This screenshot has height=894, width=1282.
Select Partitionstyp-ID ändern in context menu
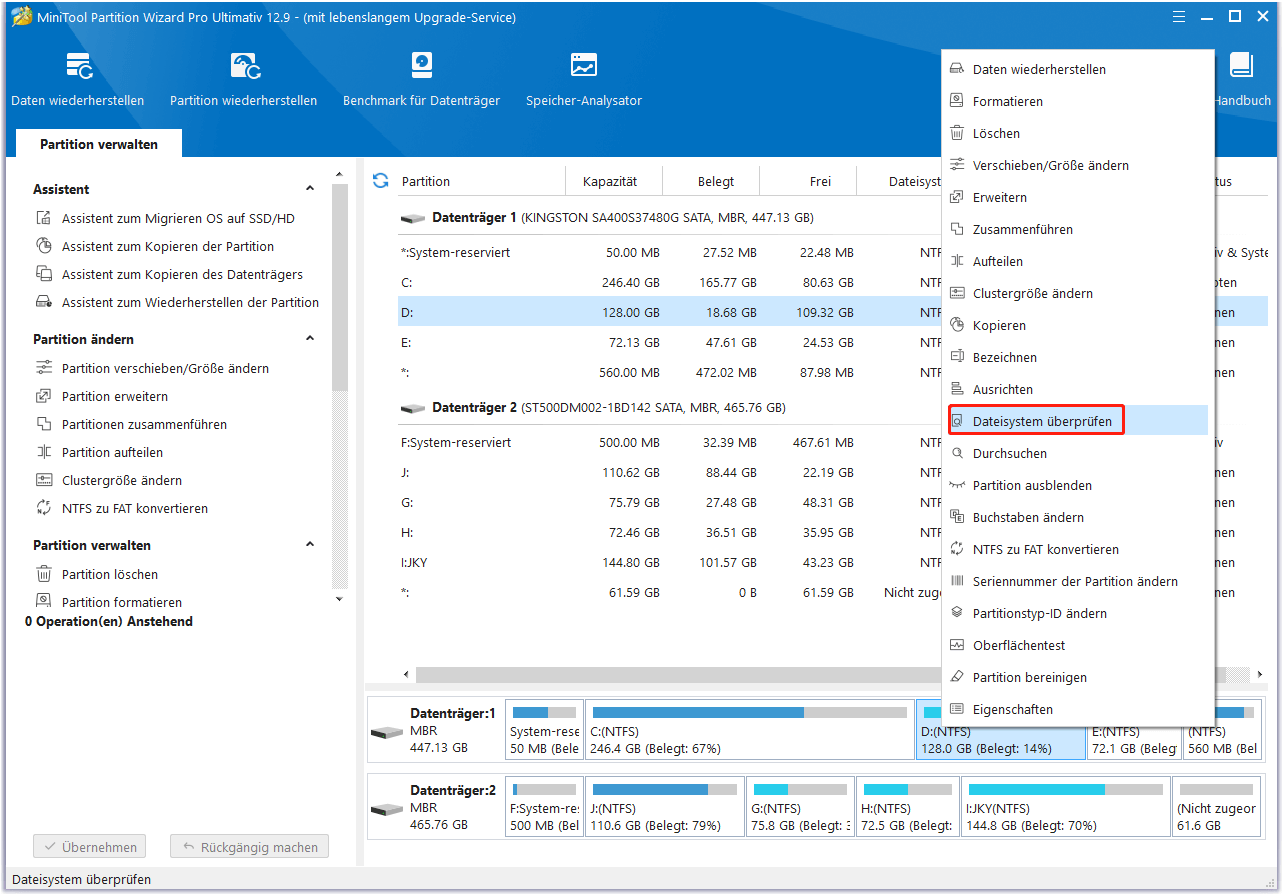pos(1078,613)
